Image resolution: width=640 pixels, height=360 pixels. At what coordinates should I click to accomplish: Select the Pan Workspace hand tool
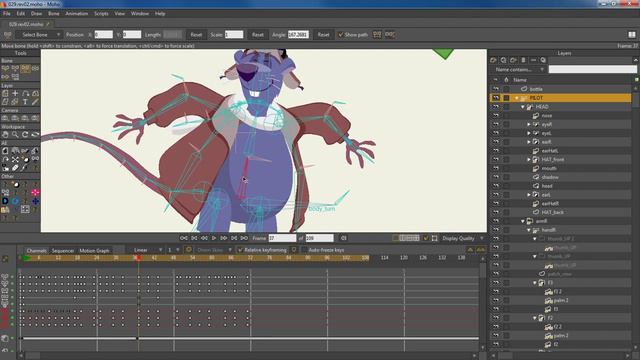click(x=5, y=134)
